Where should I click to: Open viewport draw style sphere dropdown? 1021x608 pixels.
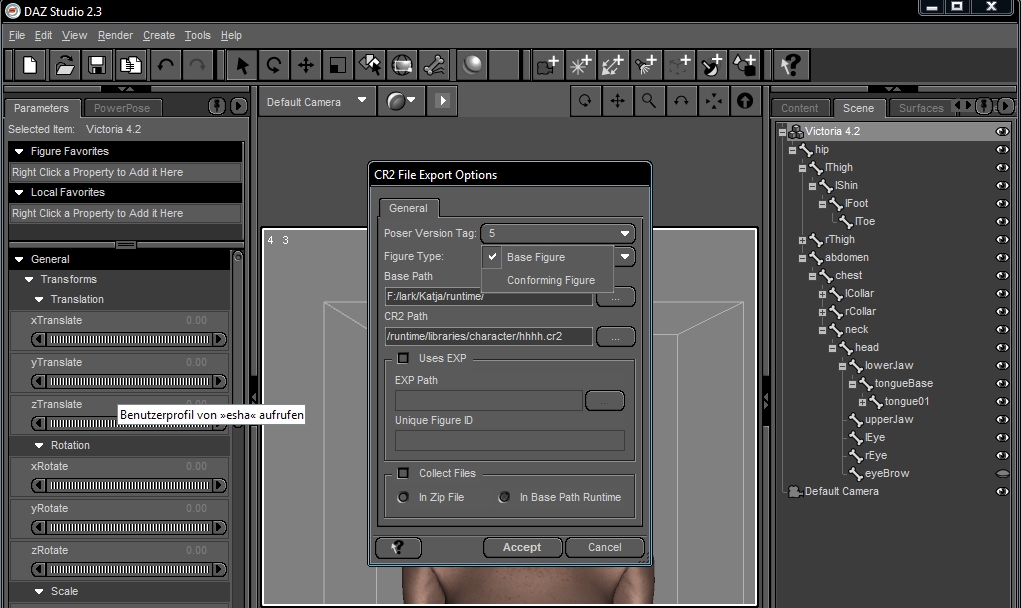(x=400, y=101)
